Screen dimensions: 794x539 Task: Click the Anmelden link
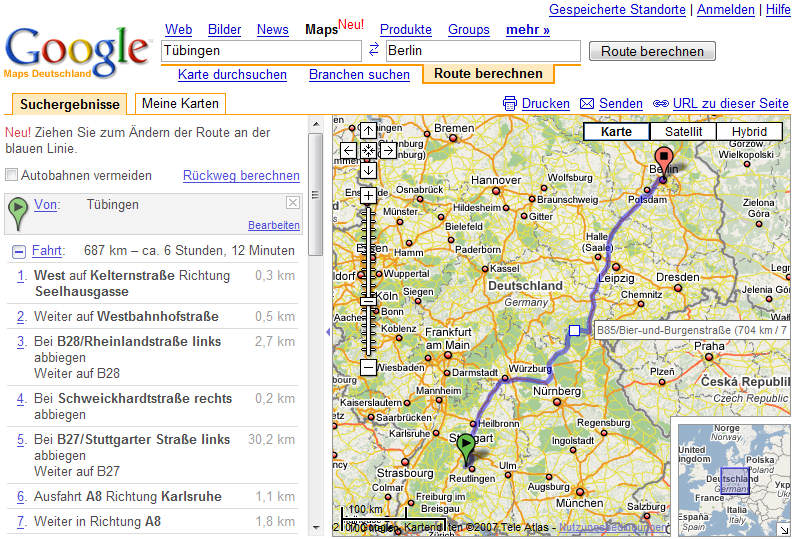[x=726, y=10]
